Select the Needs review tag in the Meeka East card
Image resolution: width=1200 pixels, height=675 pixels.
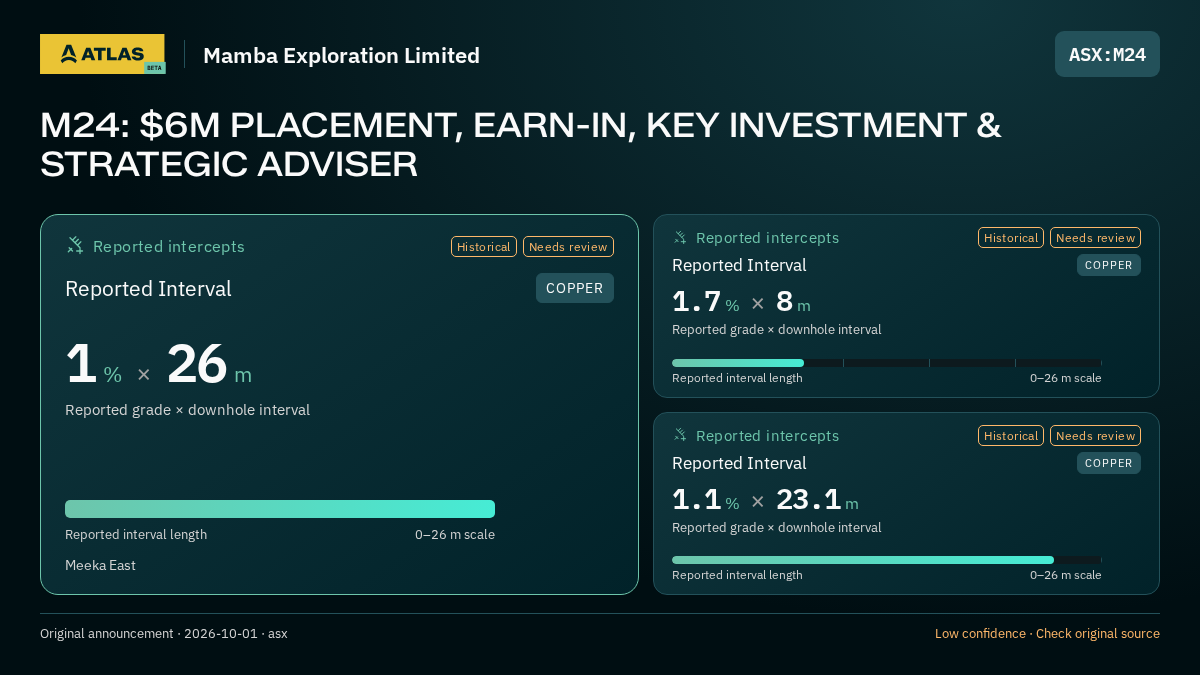(568, 246)
